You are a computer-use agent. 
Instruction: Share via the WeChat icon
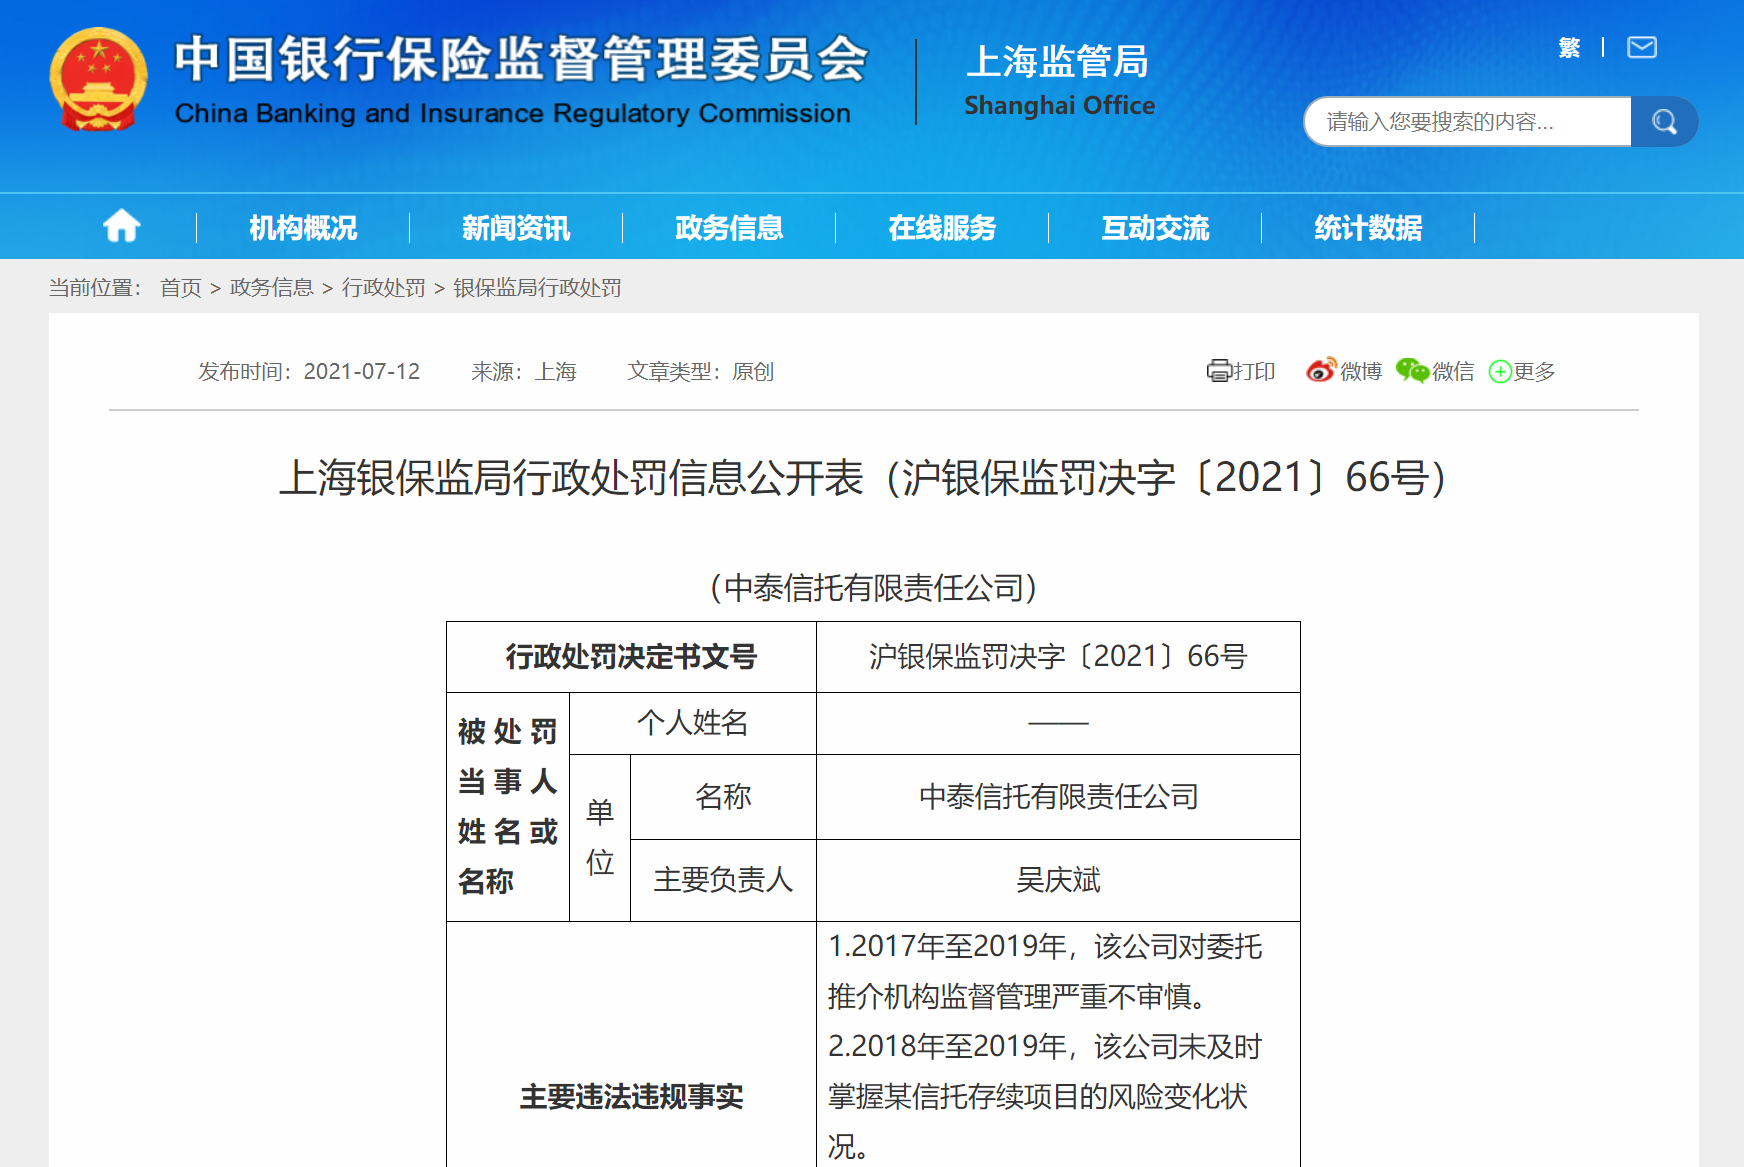coord(1413,370)
